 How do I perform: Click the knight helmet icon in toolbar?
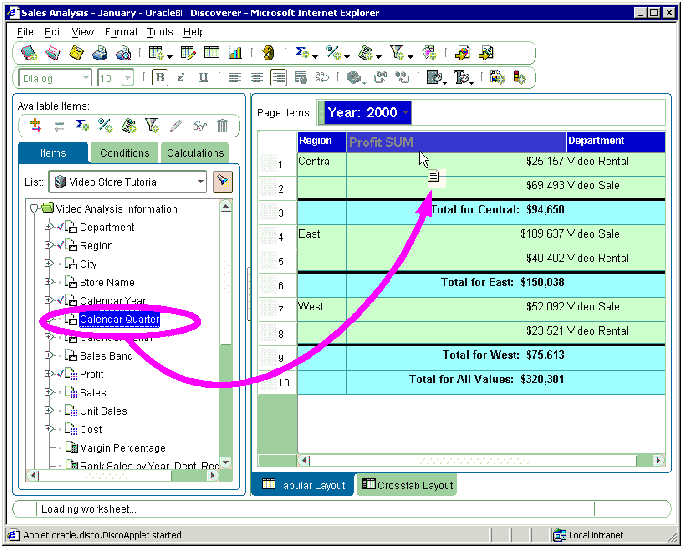(x=268, y=53)
